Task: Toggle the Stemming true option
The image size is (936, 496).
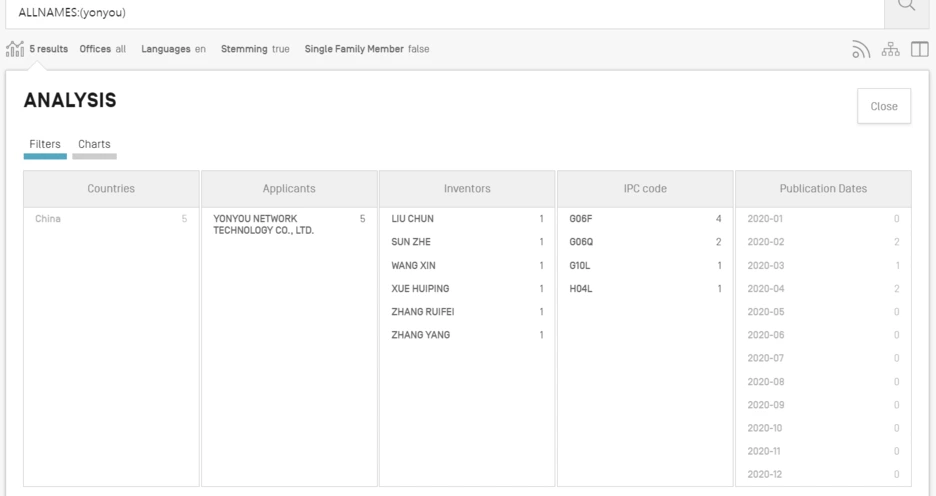Action: pos(254,50)
